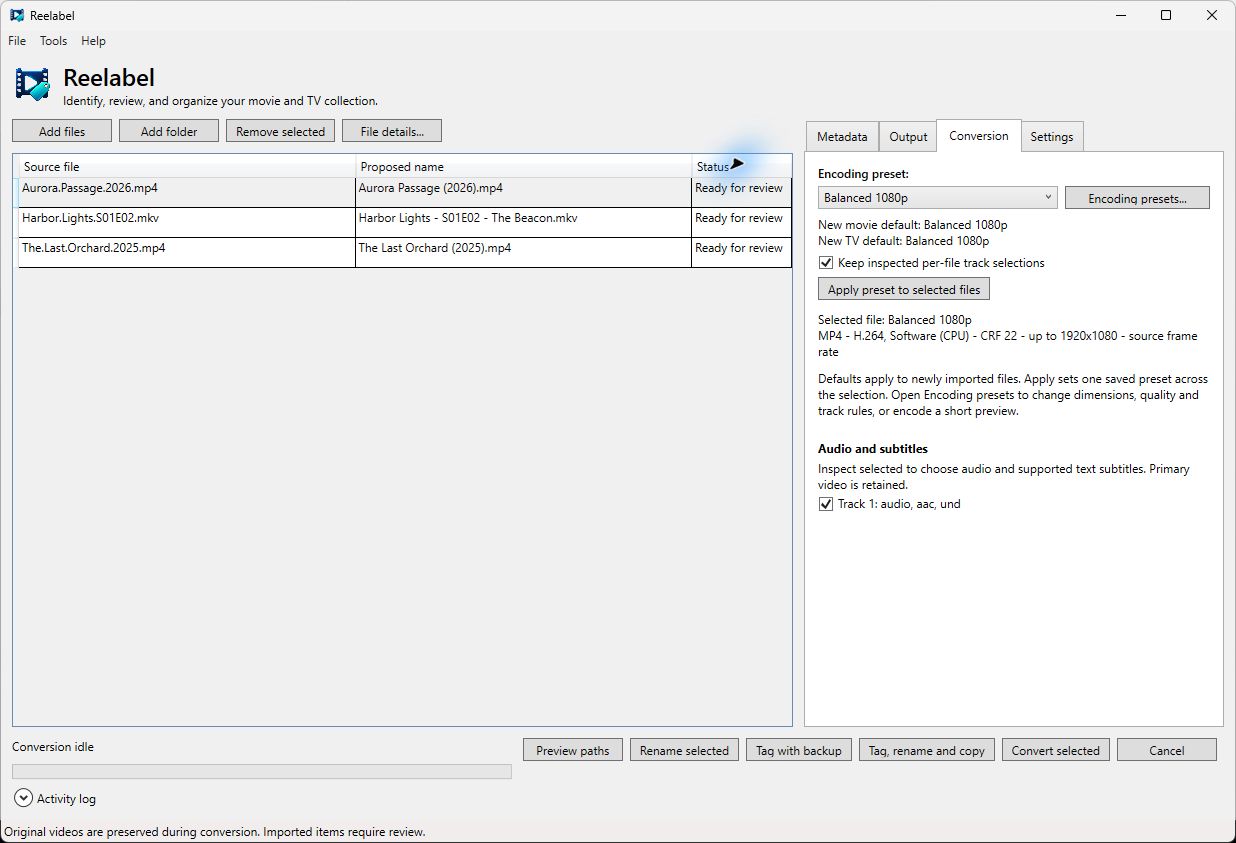
Task: Sort by Source file column header
Action: (x=188, y=166)
